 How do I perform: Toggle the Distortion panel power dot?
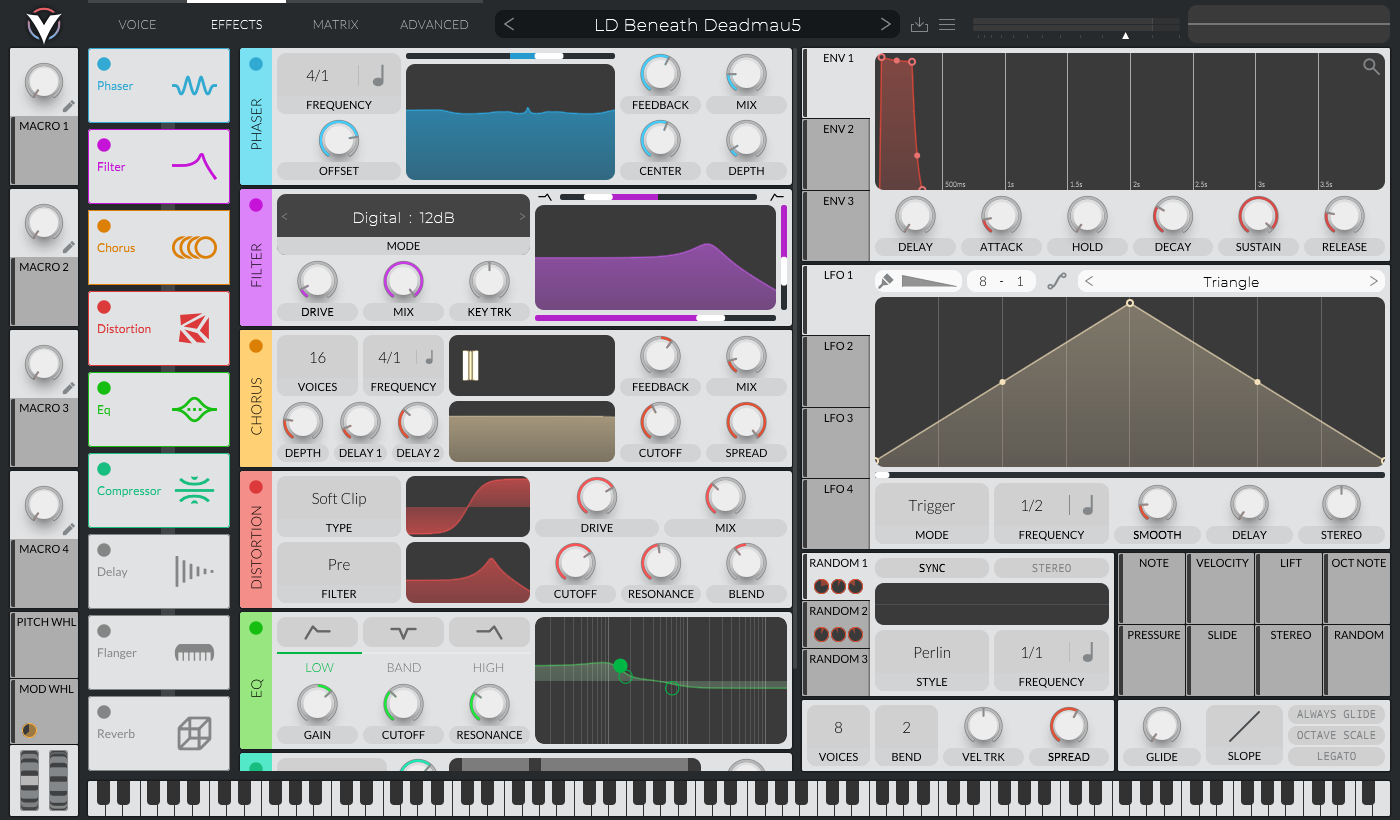[x=256, y=487]
